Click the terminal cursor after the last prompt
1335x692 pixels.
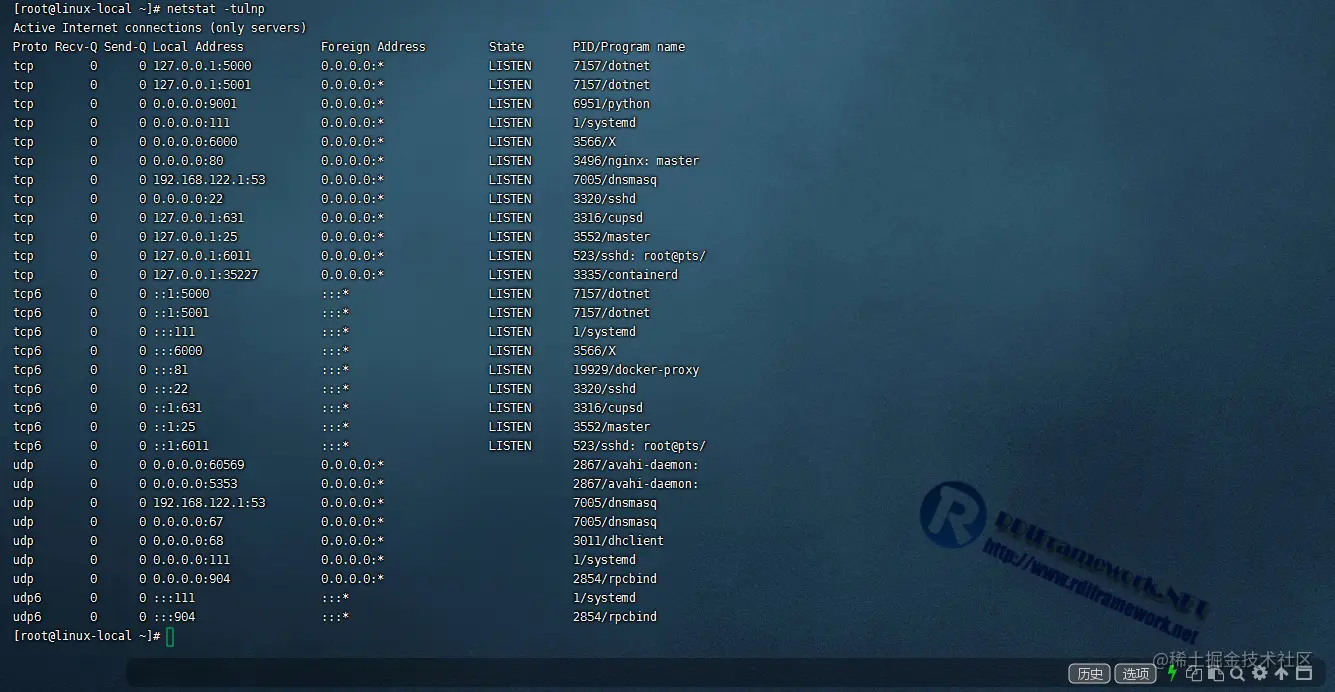click(170, 637)
